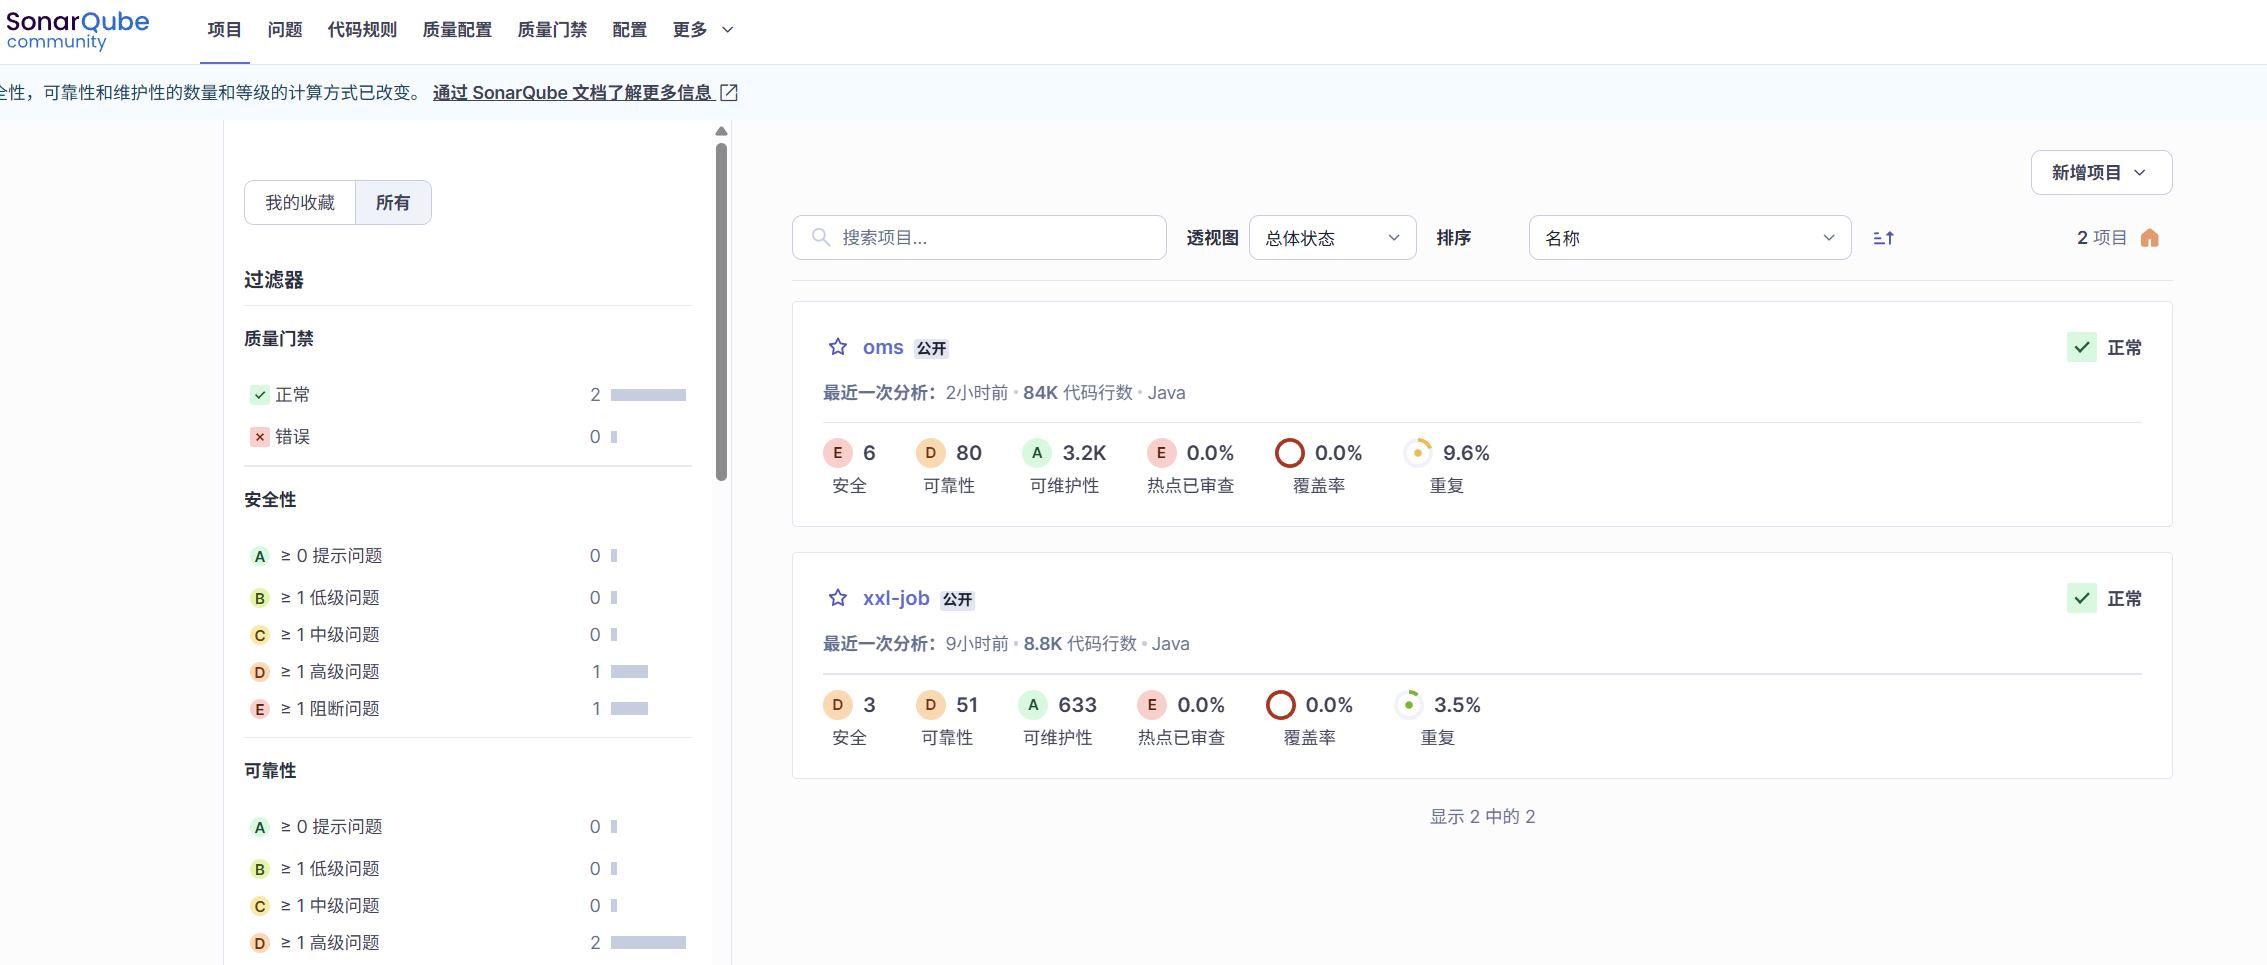Filter security by A 提示问题 rating
Screen dimensions: 2267x965
pos(468,556)
